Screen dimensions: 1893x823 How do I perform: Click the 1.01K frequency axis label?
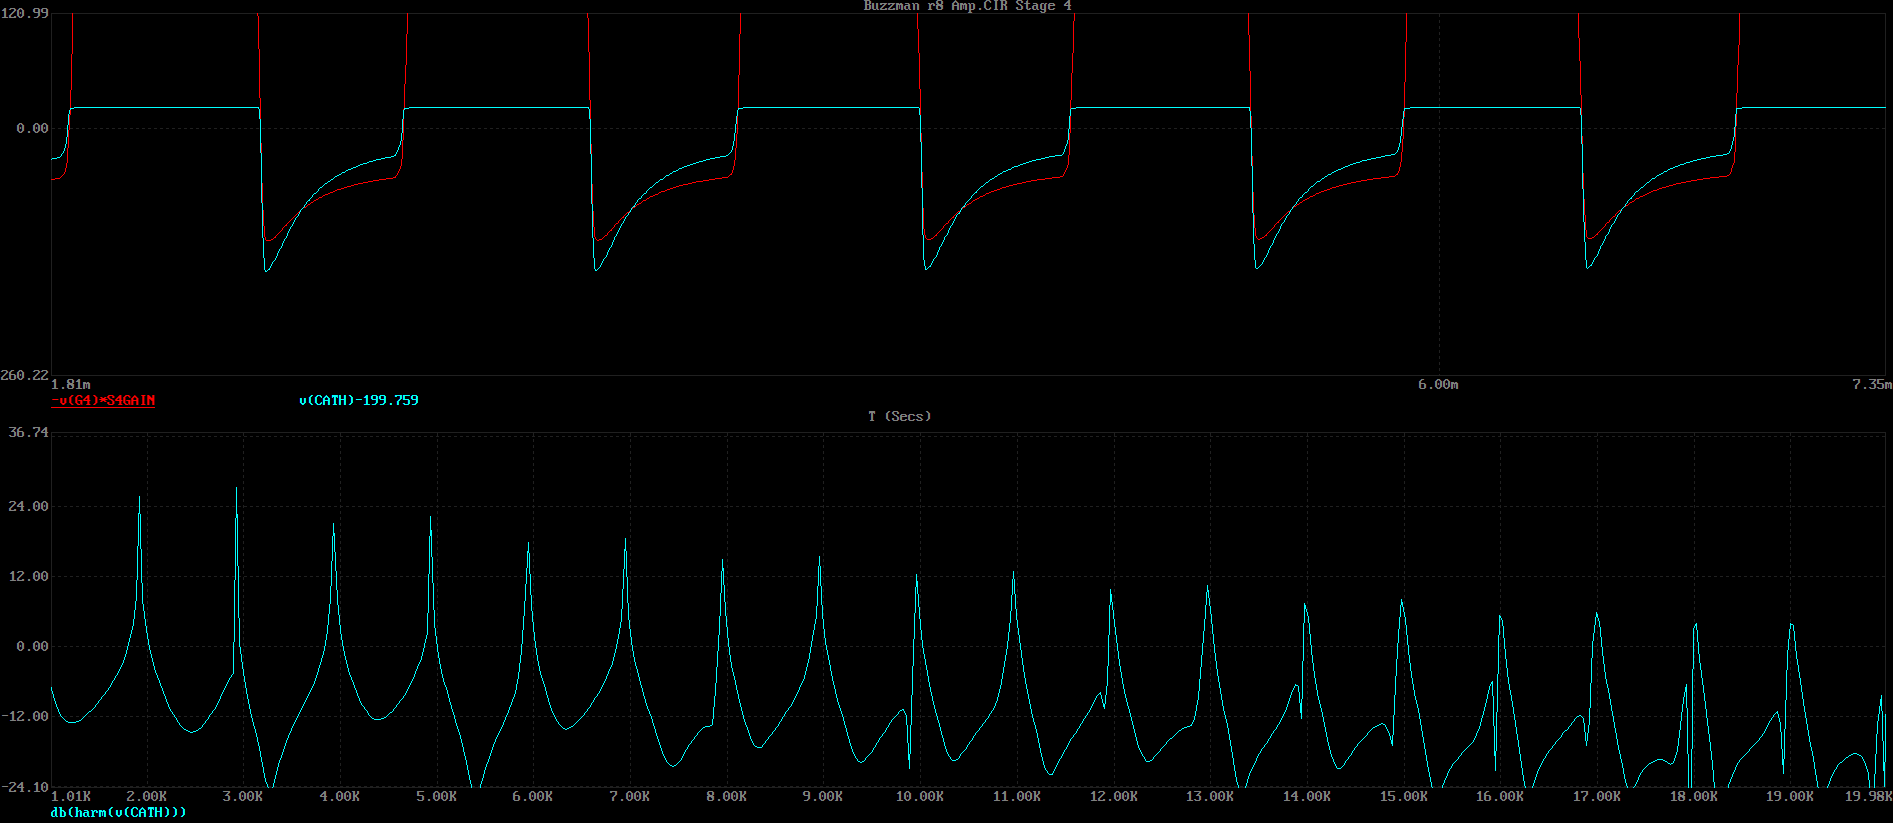pyautogui.click(x=71, y=797)
